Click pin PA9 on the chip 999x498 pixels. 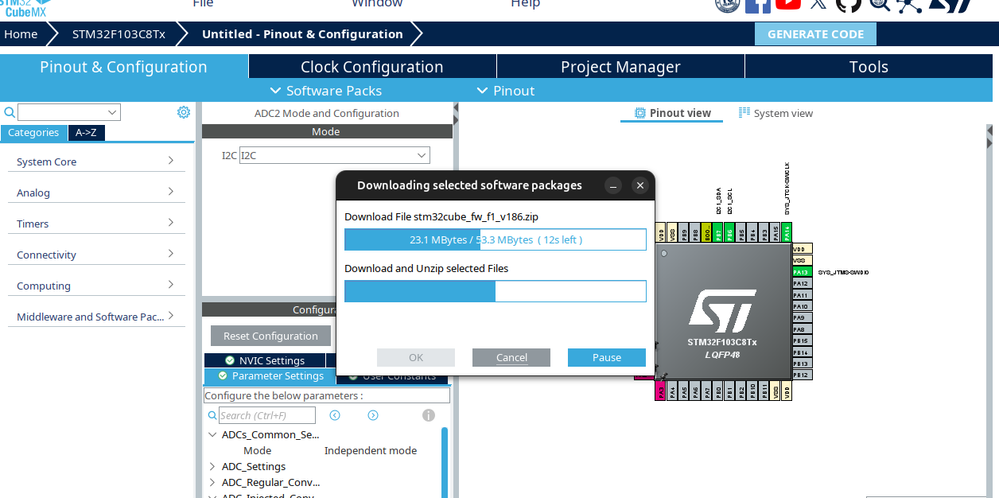pyautogui.click(x=802, y=318)
